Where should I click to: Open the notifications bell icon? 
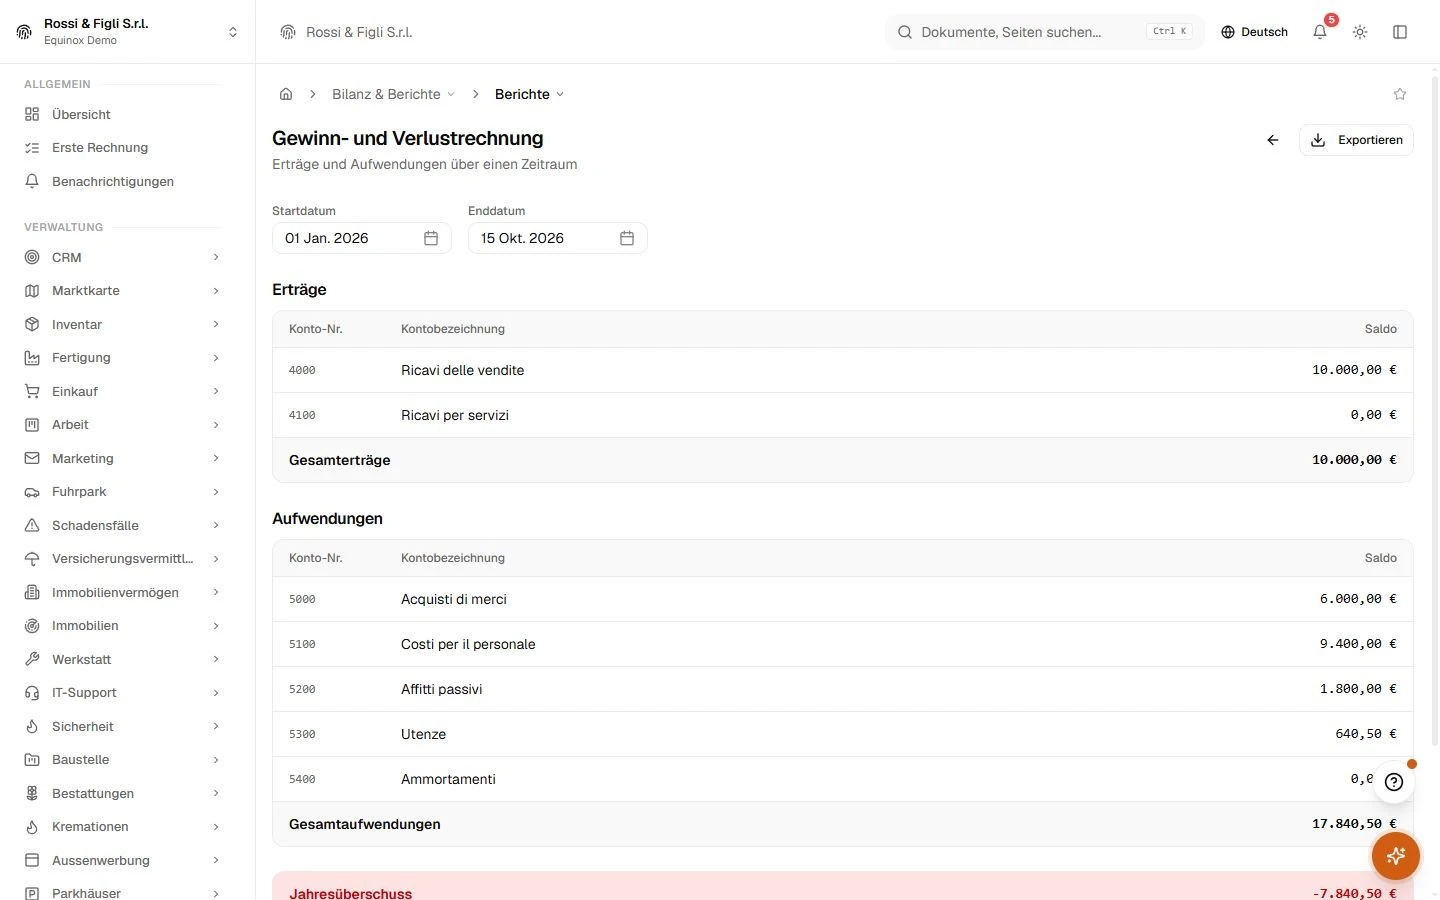click(1320, 32)
